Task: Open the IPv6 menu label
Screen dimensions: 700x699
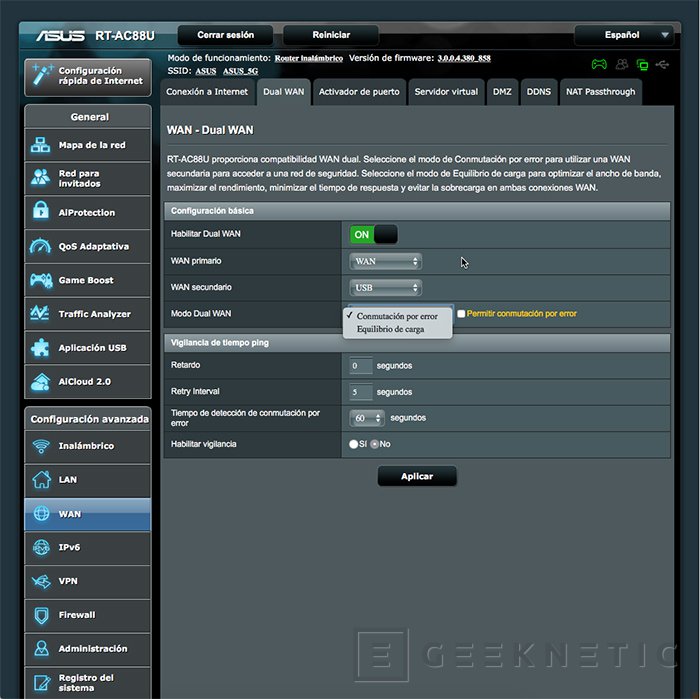Action: pyautogui.click(x=69, y=547)
